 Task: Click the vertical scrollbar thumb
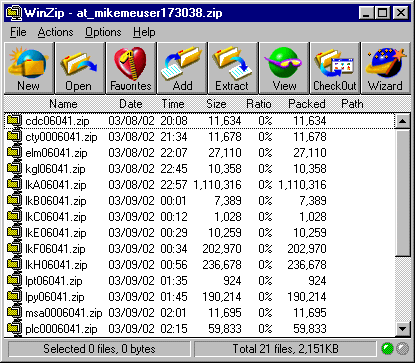[x=402, y=192]
